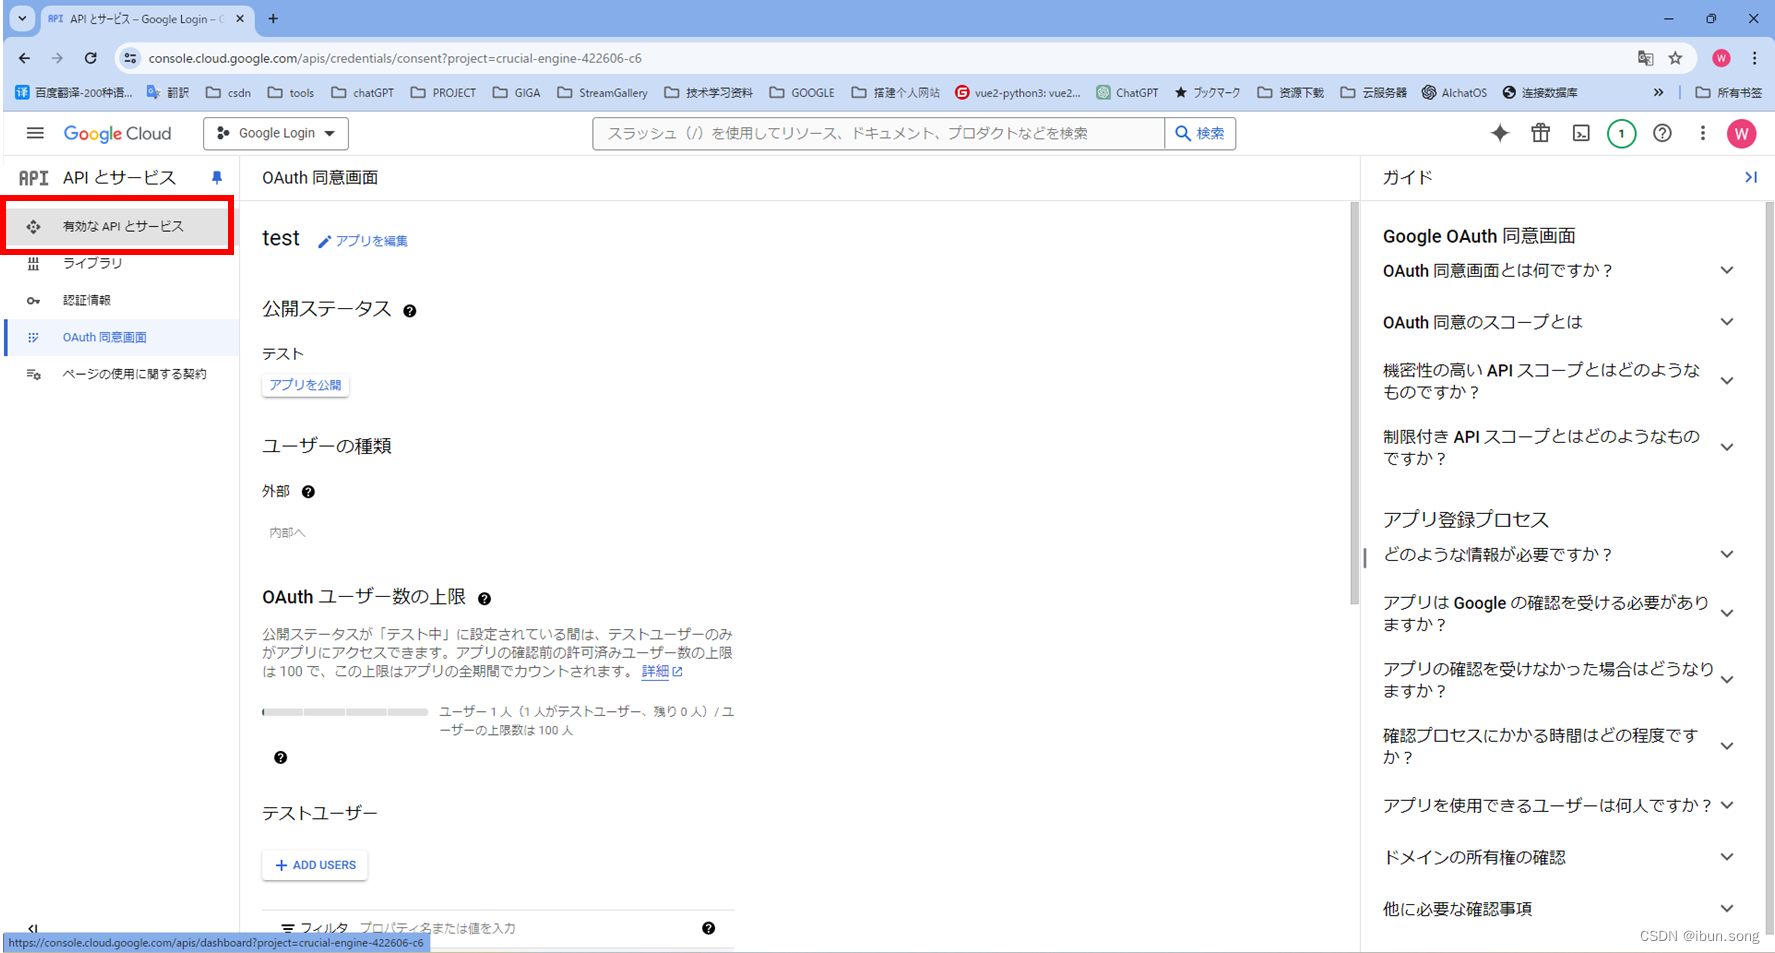Viewport: 1775px width, 953px height.
Task: Click the main content vertical scrollbar
Action: pyautogui.click(x=1355, y=403)
